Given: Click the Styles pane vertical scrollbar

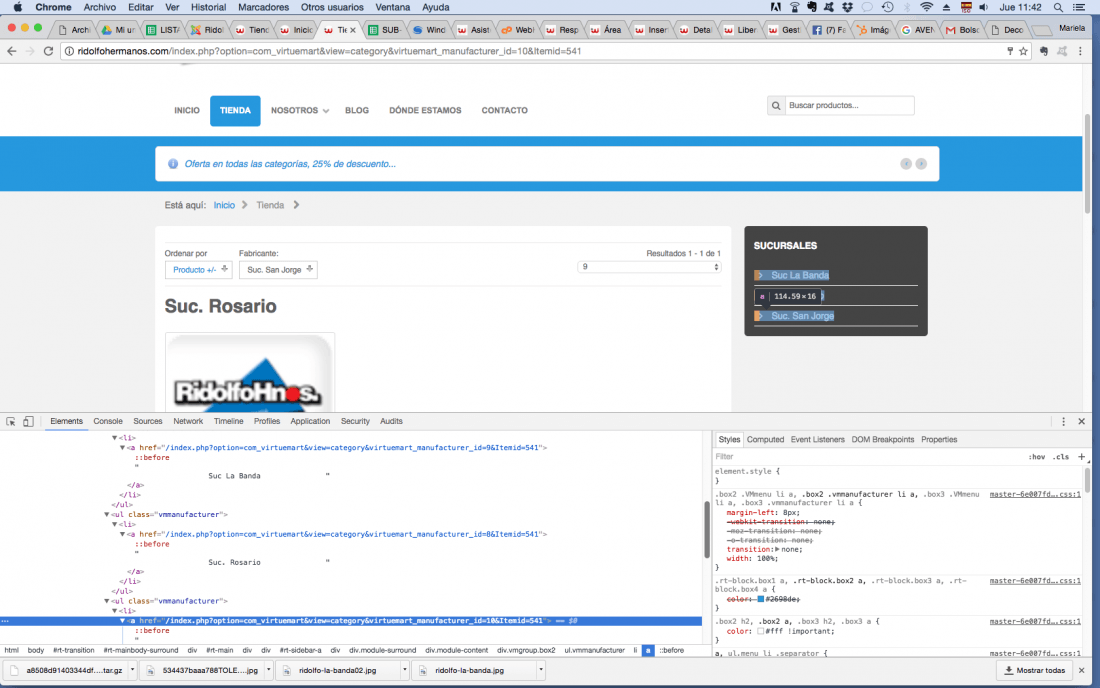Looking at the screenshot, I should tap(1087, 480).
